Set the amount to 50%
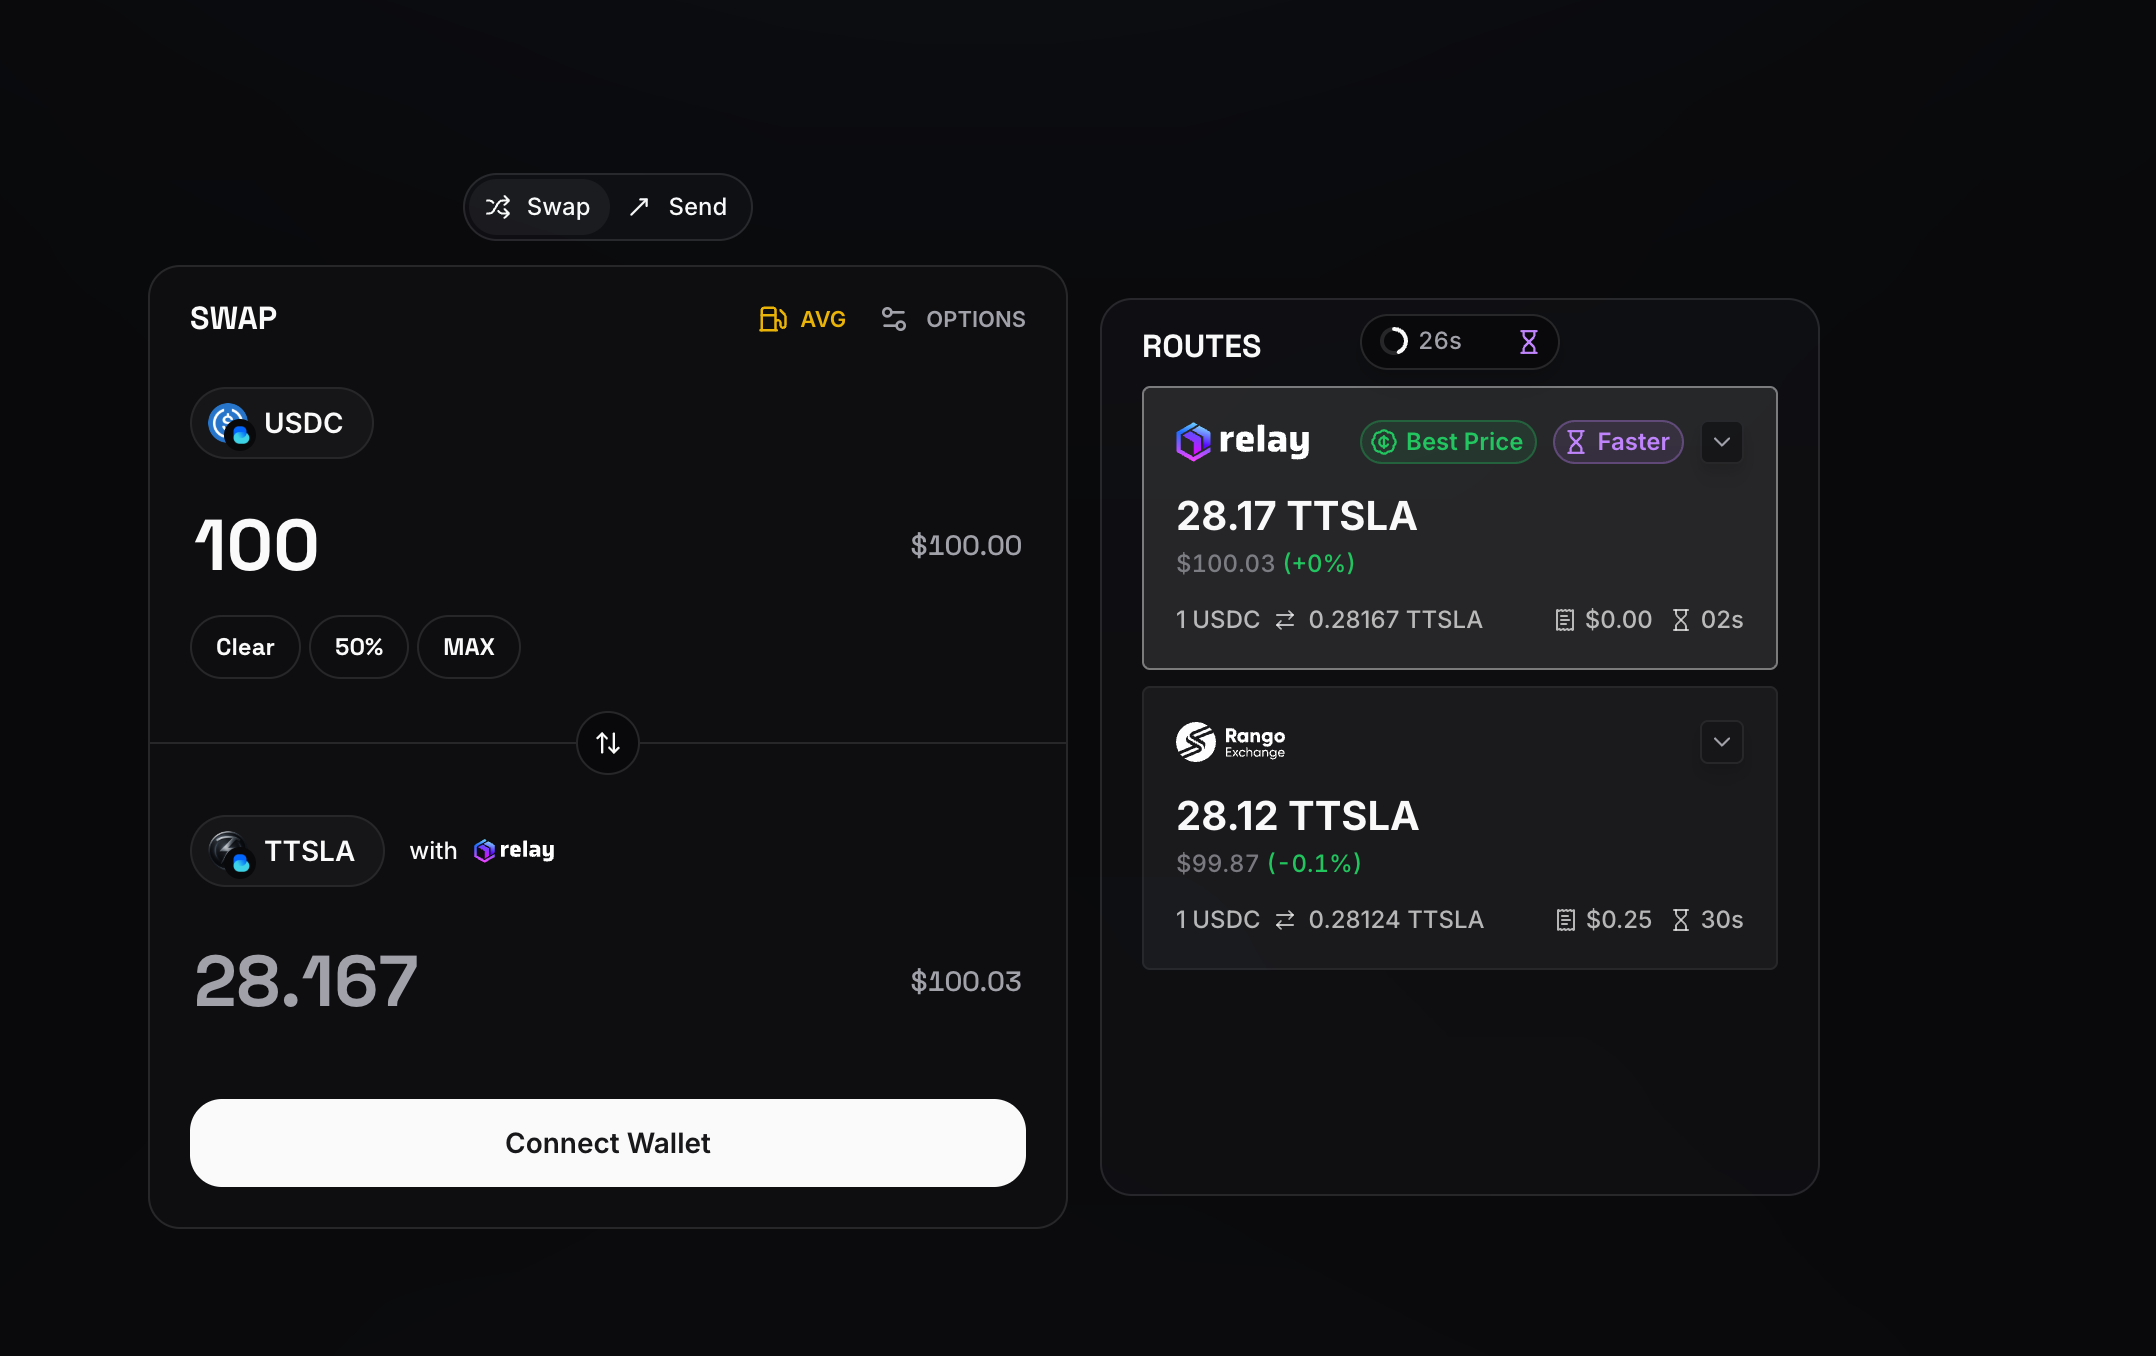Viewport: 2156px width, 1356px height. click(x=359, y=647)
